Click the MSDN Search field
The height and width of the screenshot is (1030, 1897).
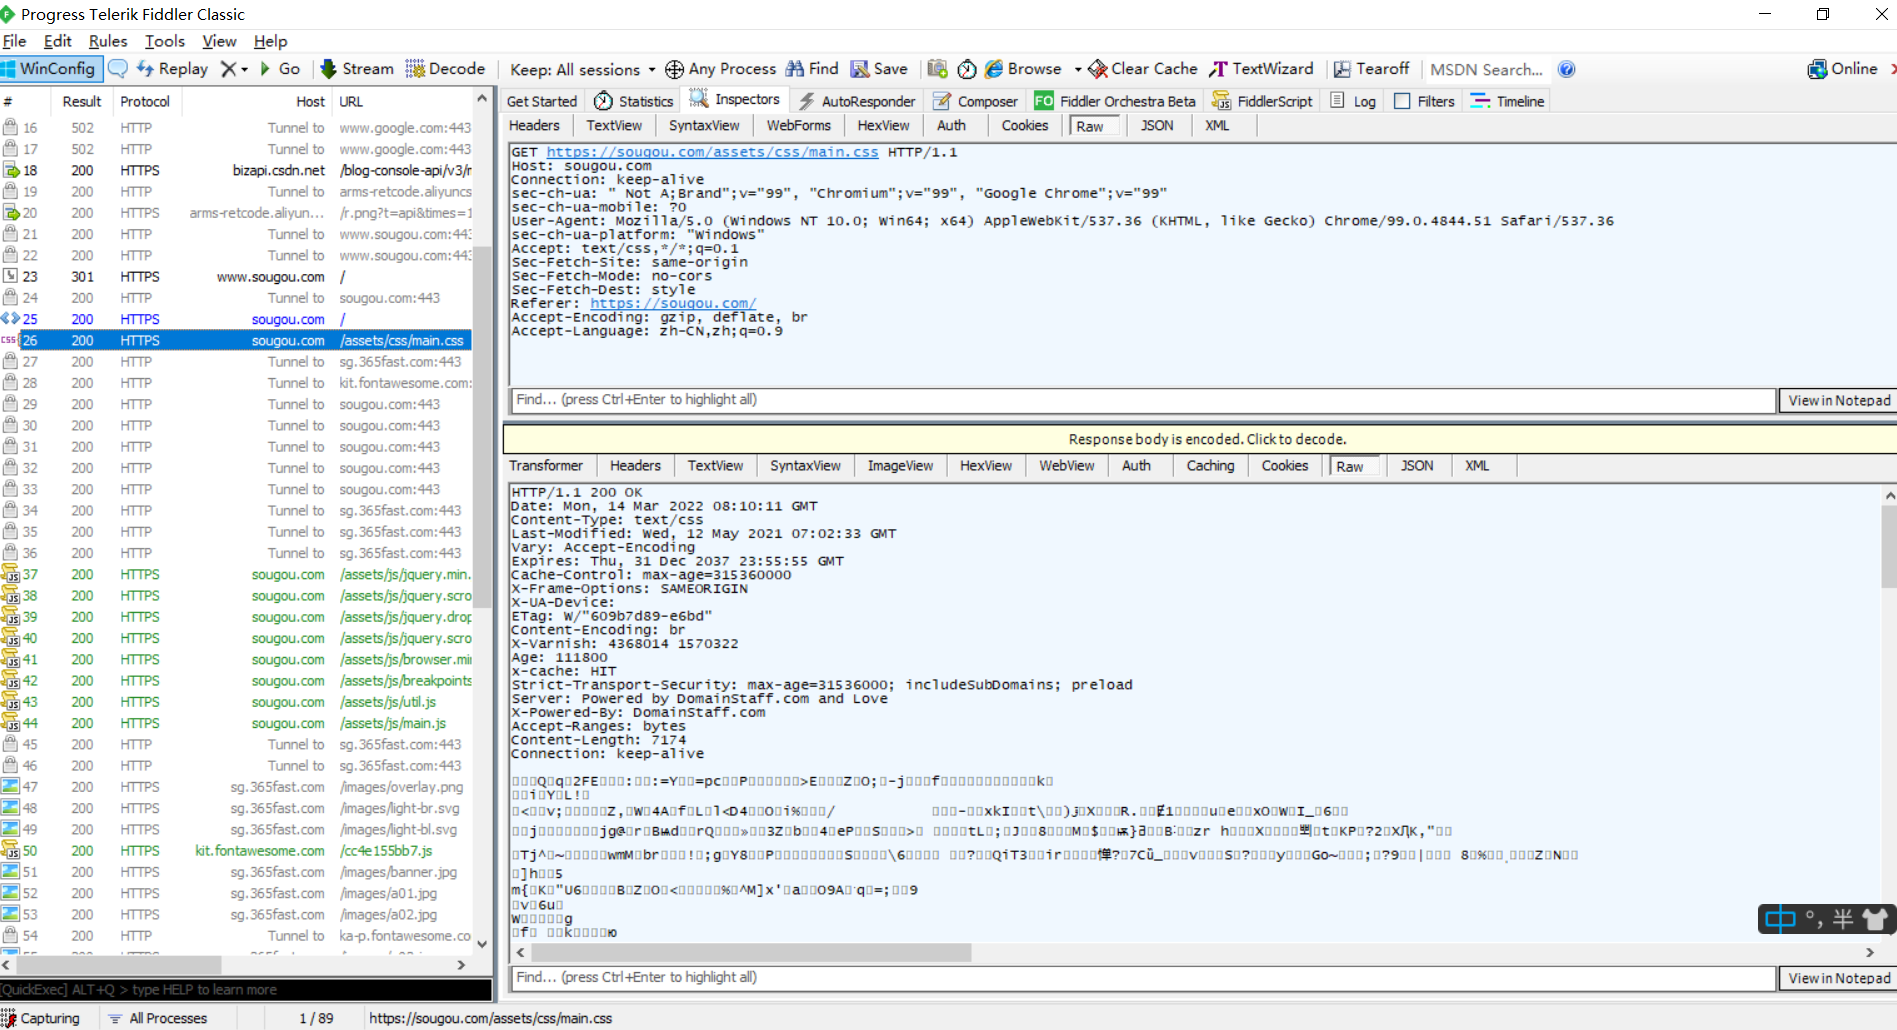pos(1486,69)
